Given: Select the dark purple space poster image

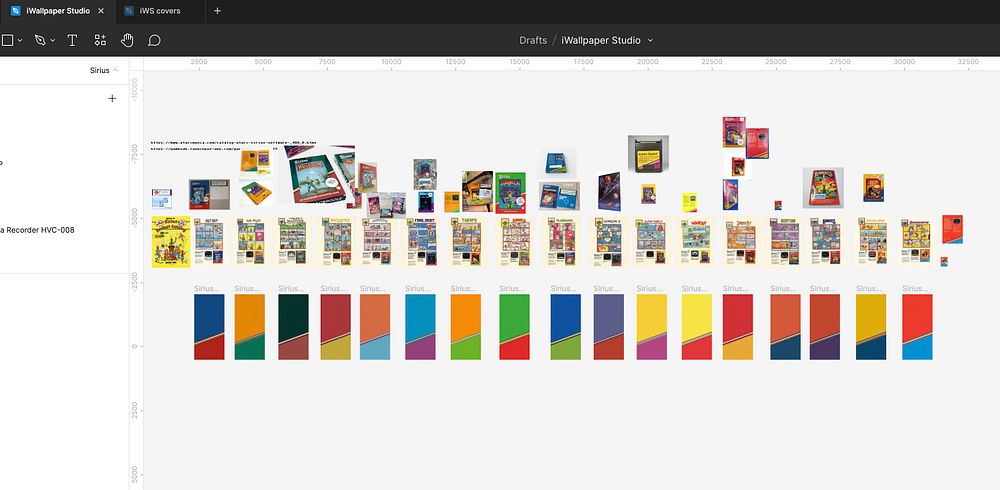Looking at the screenshot, I should click(609, 191).
